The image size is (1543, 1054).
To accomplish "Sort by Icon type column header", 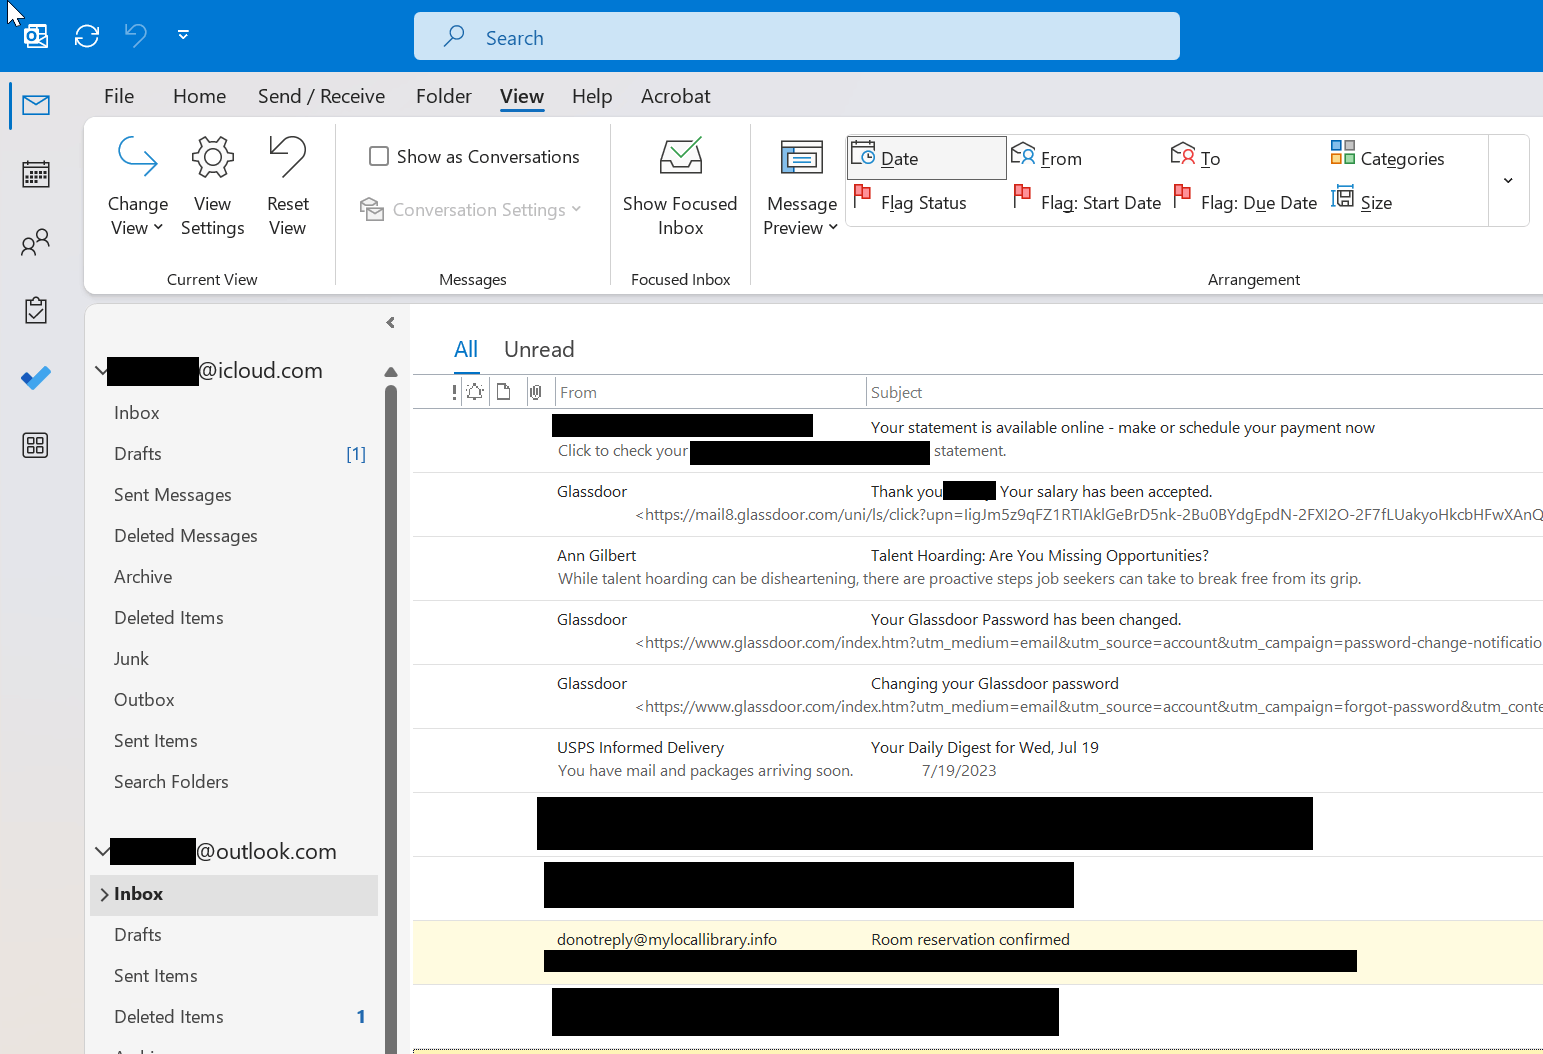I will point(504,392).
